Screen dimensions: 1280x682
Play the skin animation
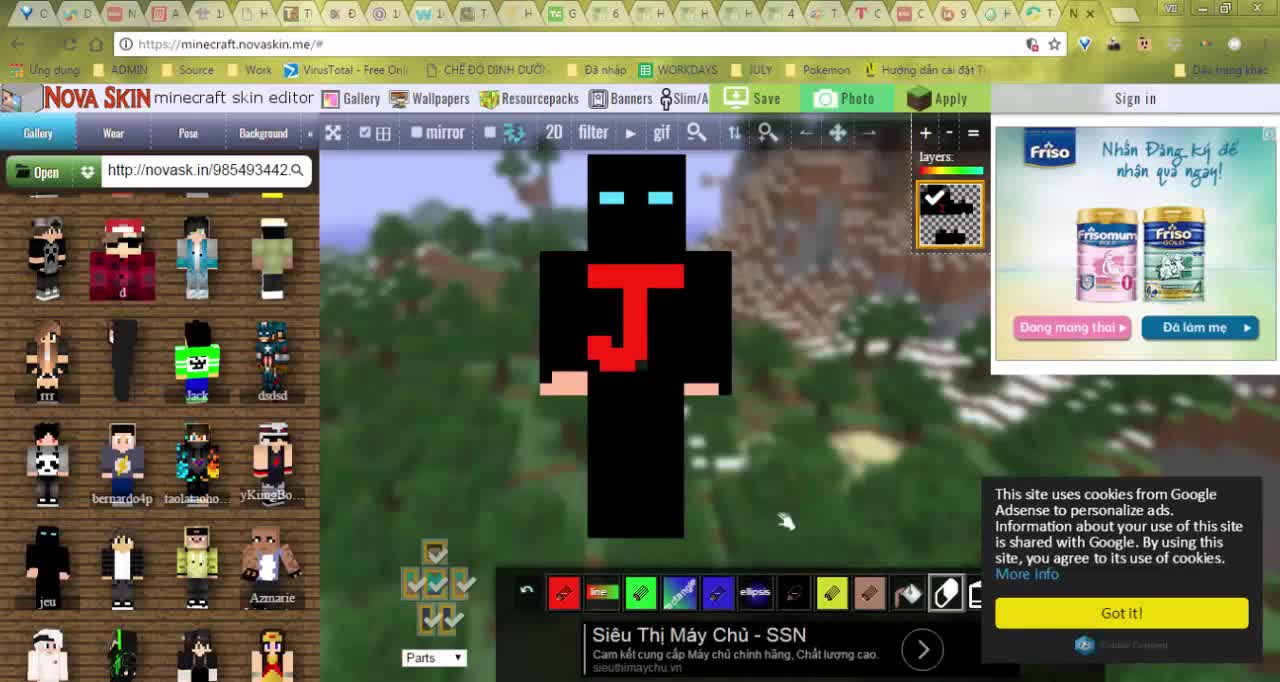click(630, 133)
